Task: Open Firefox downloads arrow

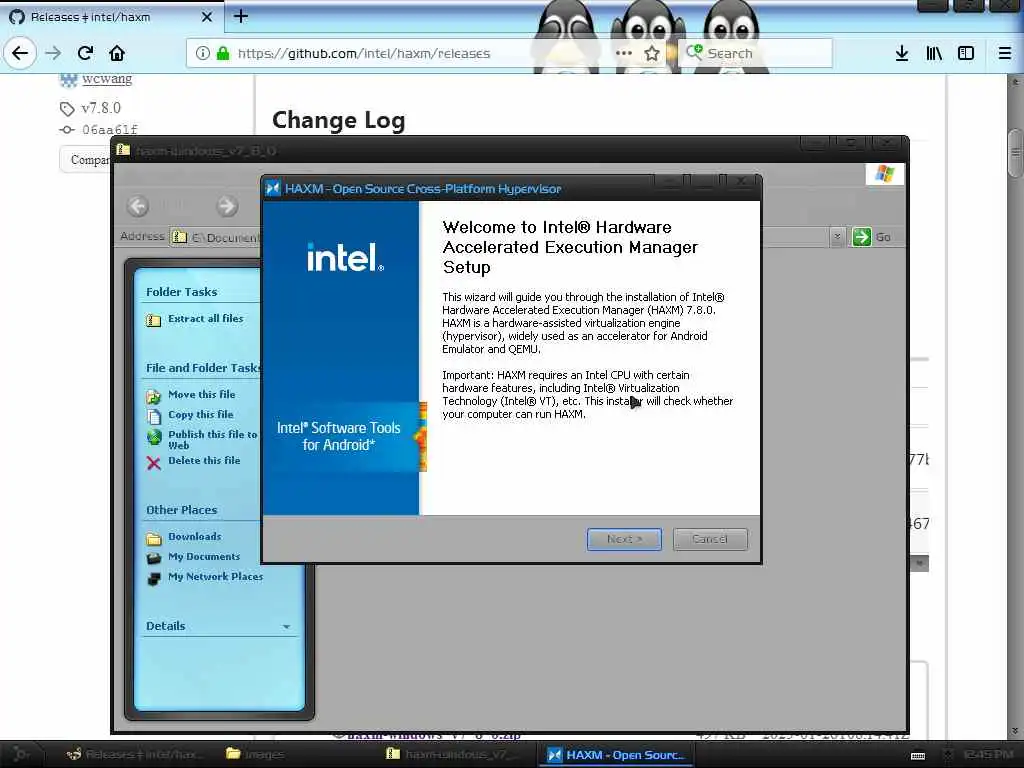Action: tap(902, 53)
